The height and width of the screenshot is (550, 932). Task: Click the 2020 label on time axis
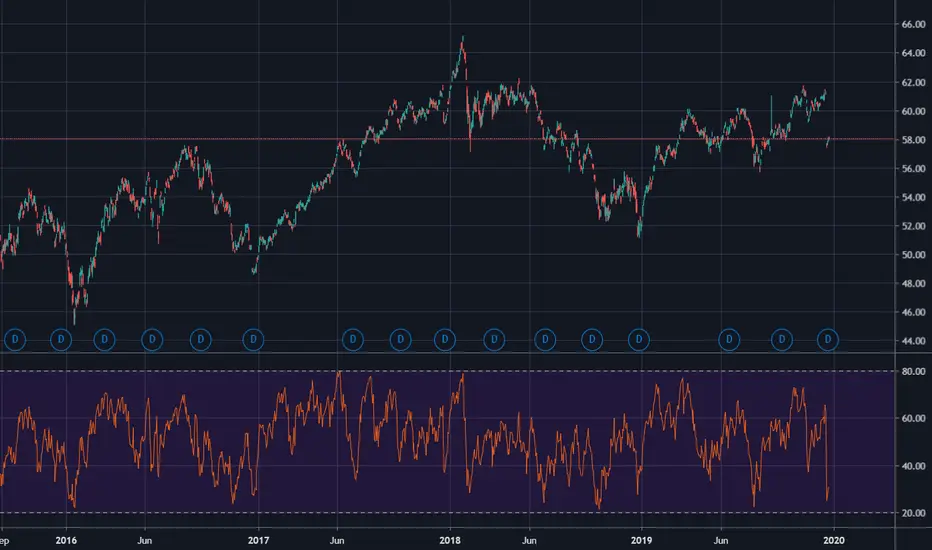tap(833, 540)
